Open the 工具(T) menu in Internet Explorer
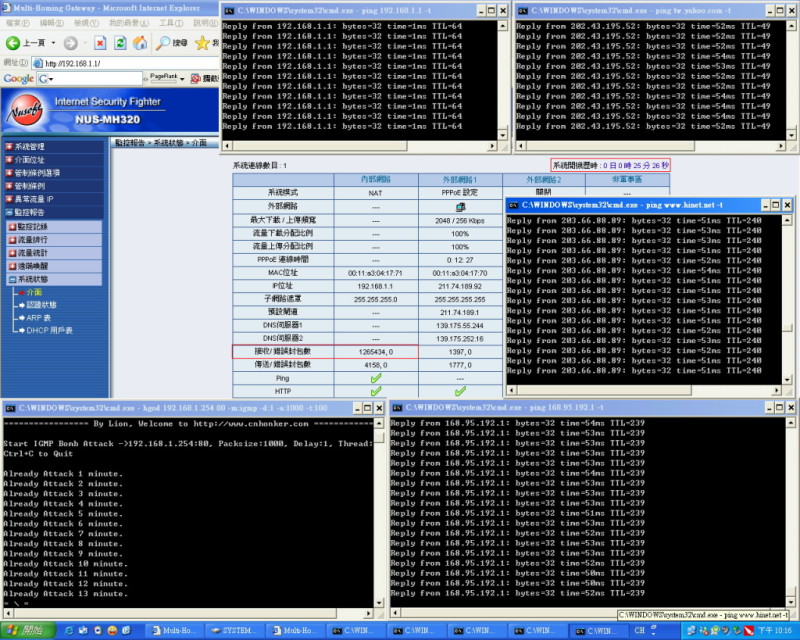The width and height of the screenshot is (800, 640). 171,23
